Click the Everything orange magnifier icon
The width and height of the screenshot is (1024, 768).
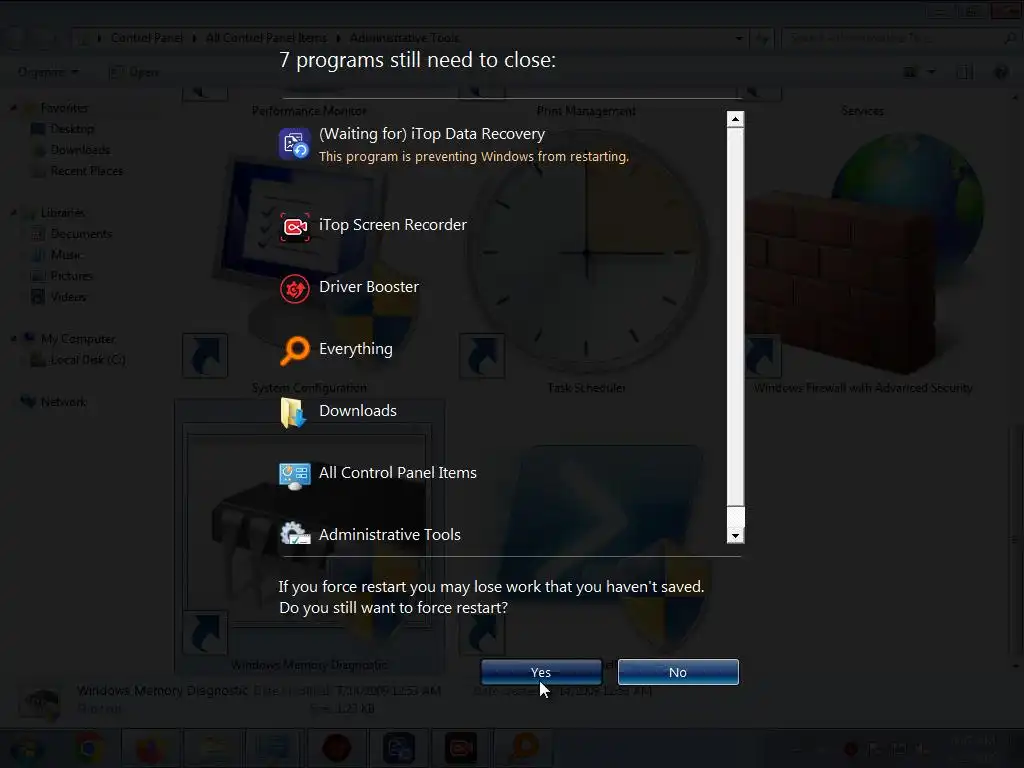(x=295, y=350)
